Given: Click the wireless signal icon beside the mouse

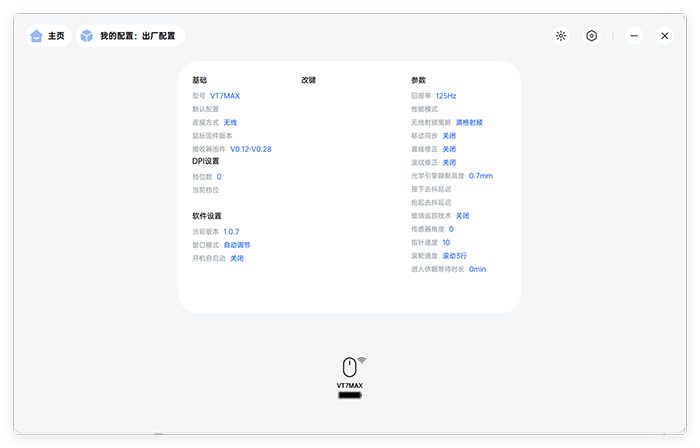Looking at the screenshot, I should click(362, 359).
